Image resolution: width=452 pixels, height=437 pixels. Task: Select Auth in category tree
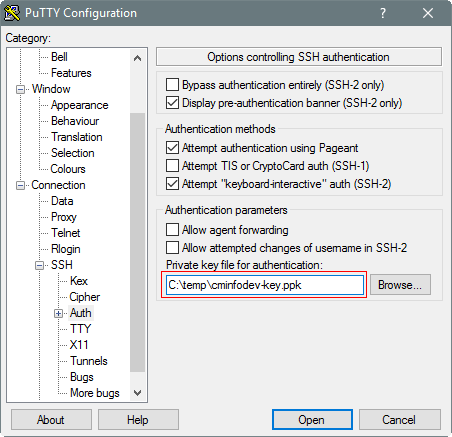(x=81, y=313)
